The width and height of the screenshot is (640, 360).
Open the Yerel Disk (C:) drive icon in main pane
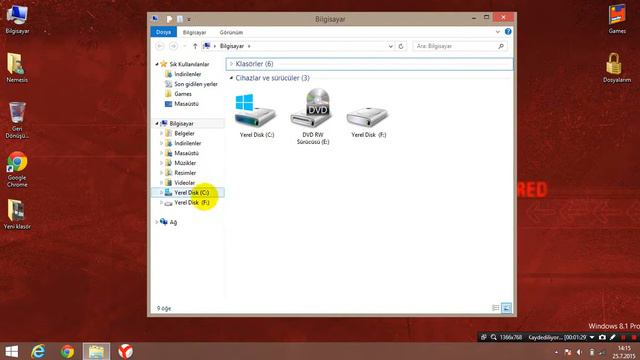click(256, 115)
